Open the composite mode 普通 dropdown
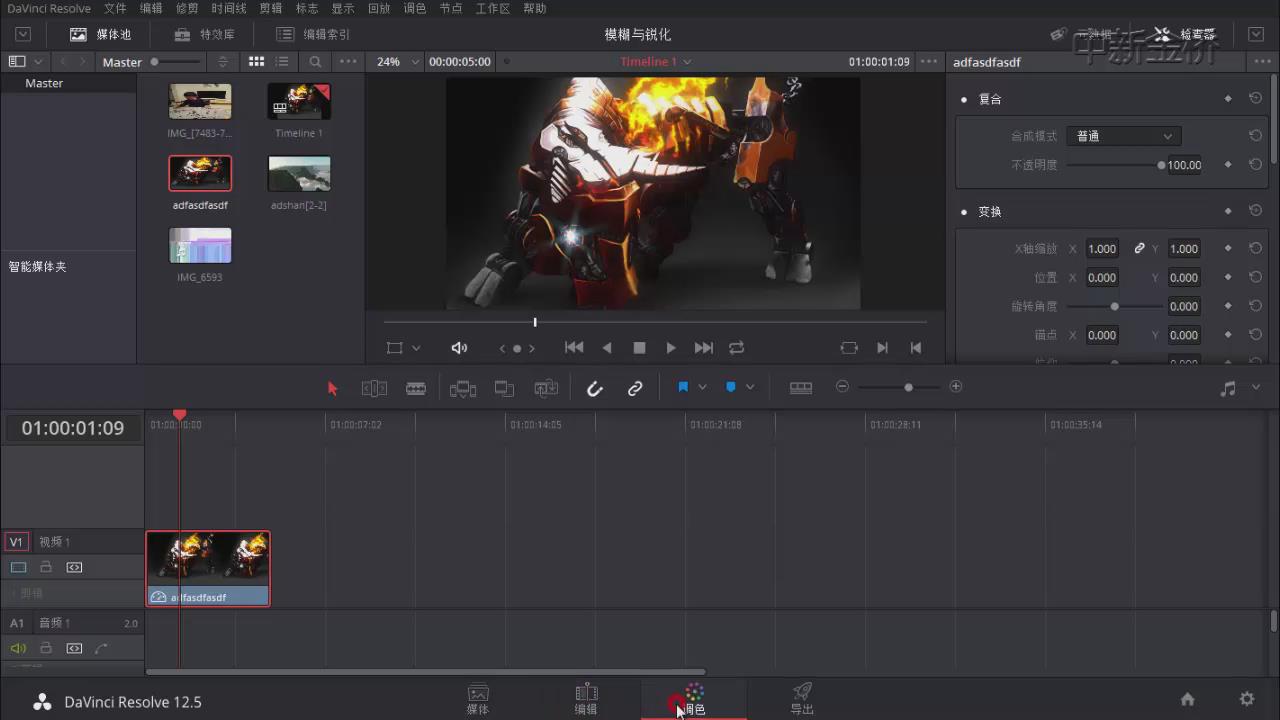The width and height of the screenshot is (1280, 720). (x=1123, y=136)
